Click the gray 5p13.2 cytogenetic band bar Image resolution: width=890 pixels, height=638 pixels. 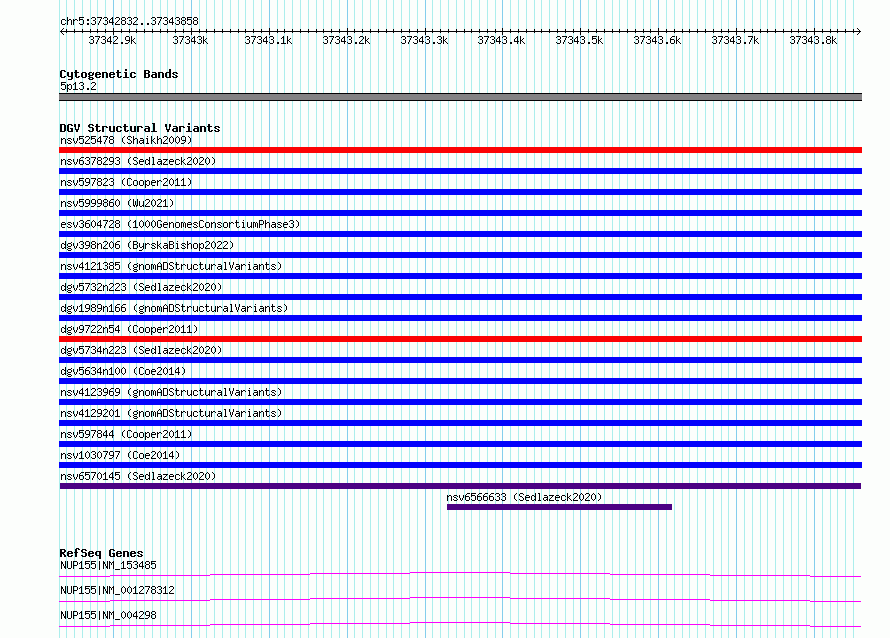(460, 97)
